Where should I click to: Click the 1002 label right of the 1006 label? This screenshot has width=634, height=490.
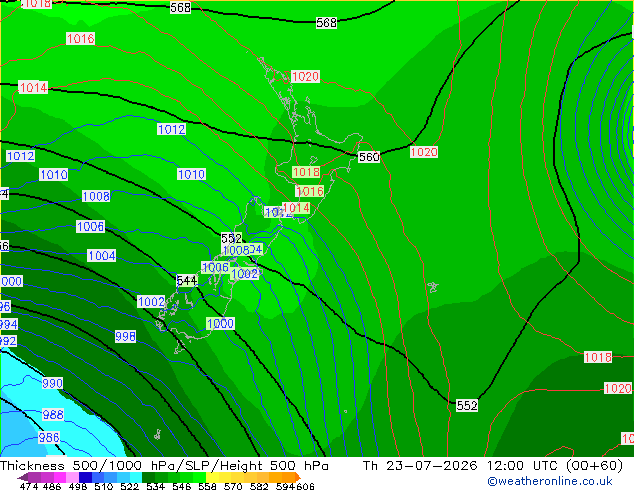[245, 274]
